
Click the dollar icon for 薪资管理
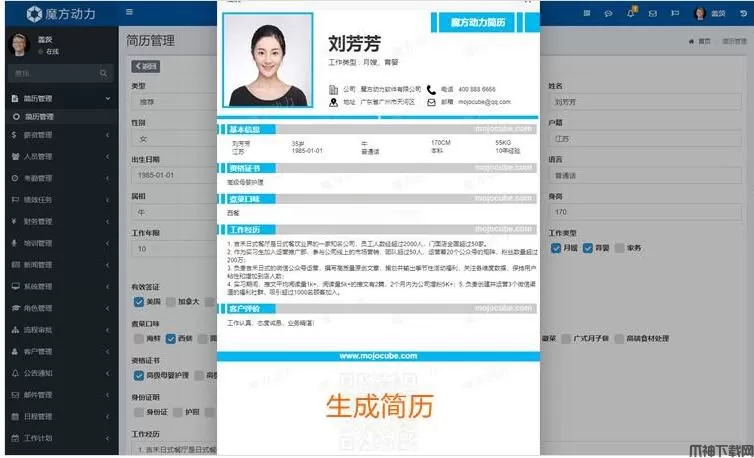tap(14, 135)
